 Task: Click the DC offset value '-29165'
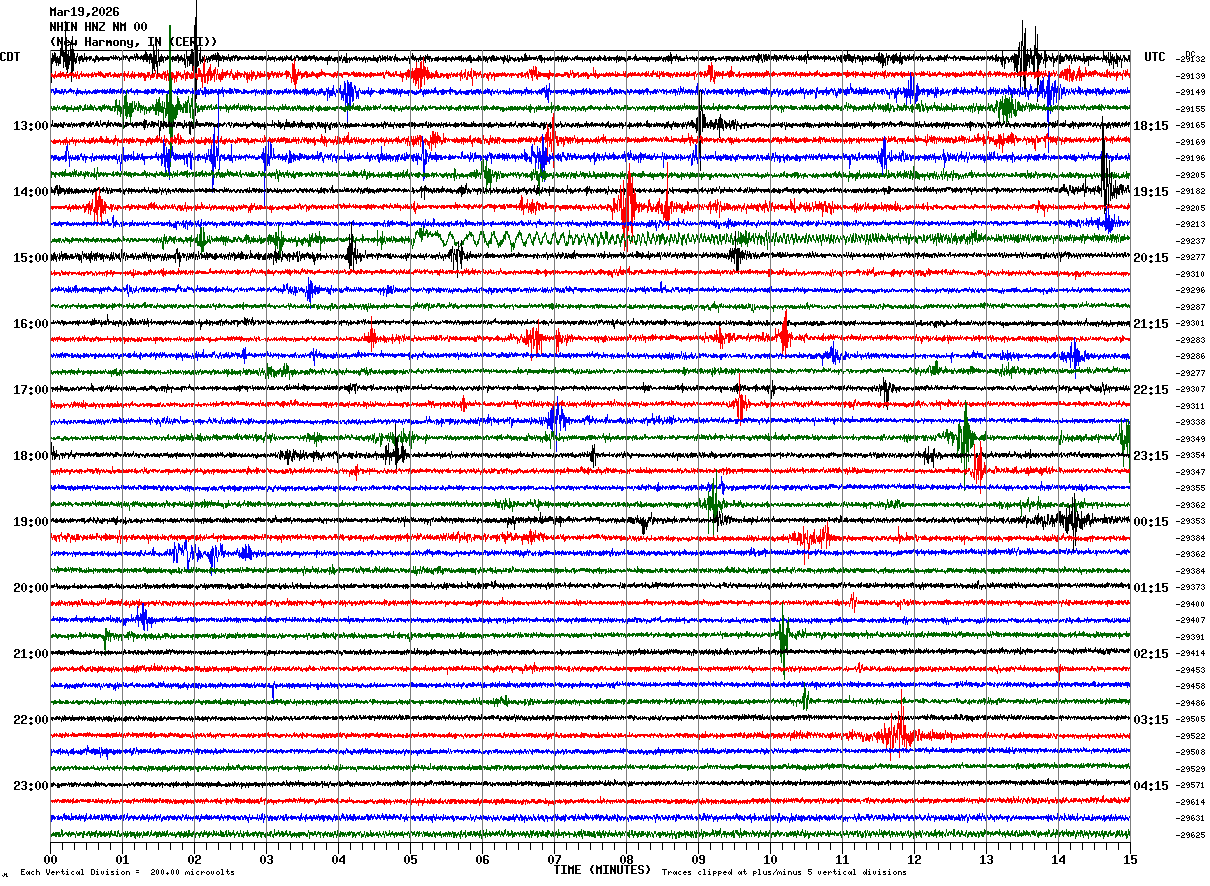1191,126
